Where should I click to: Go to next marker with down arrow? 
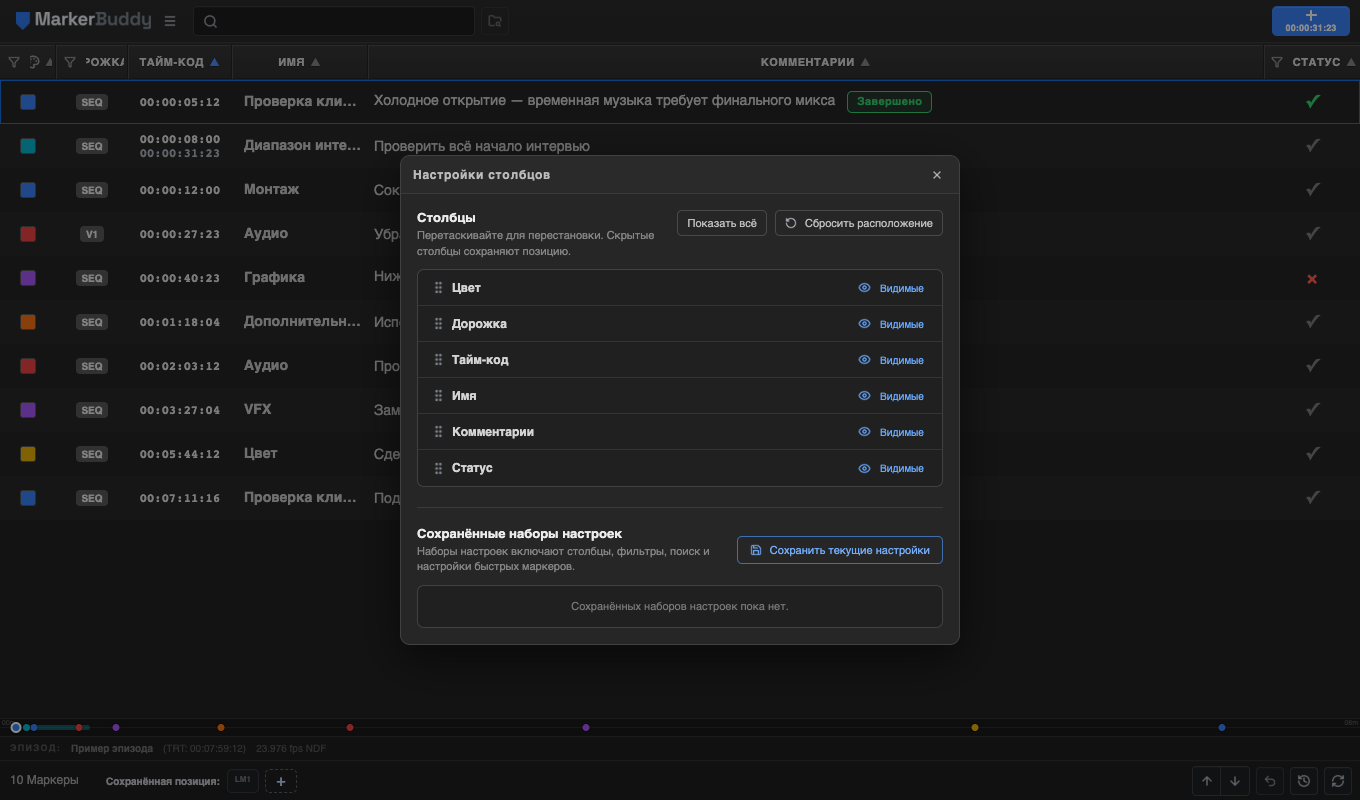(1235, 781)
